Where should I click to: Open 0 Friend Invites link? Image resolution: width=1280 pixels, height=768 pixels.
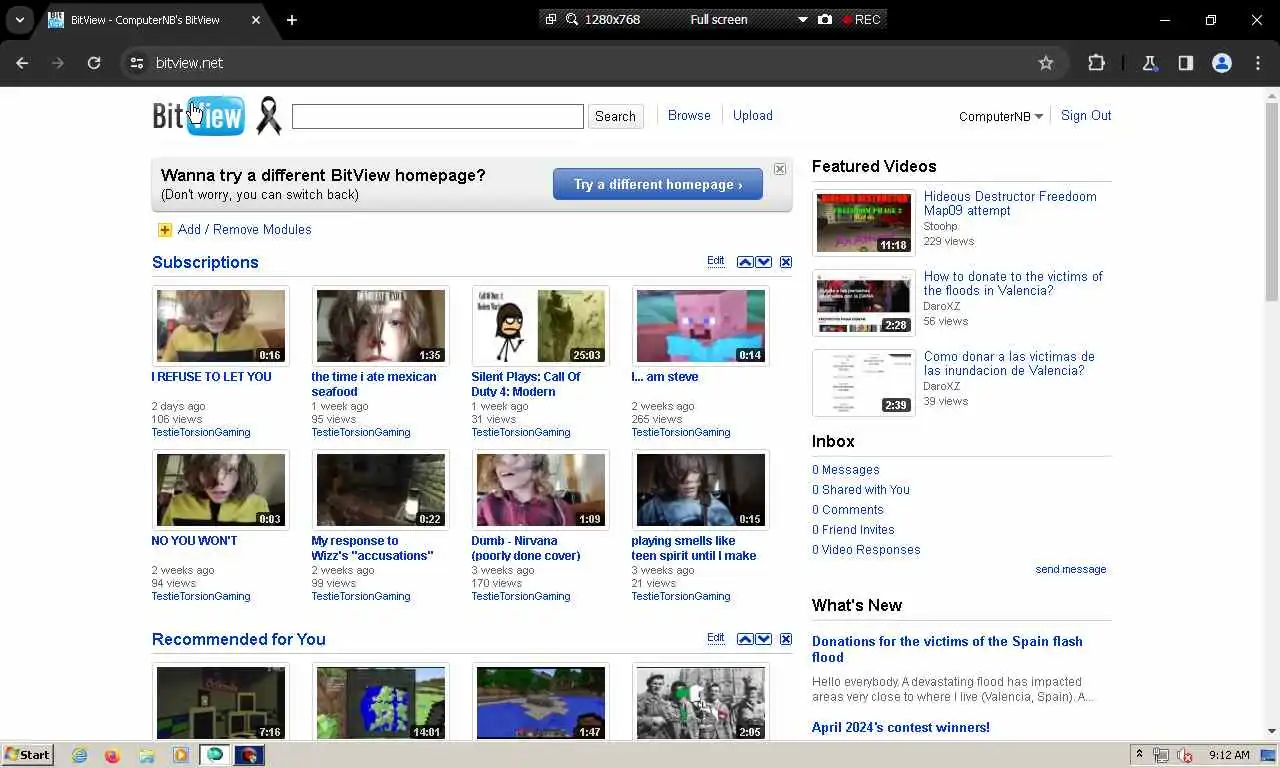(853, 530)
